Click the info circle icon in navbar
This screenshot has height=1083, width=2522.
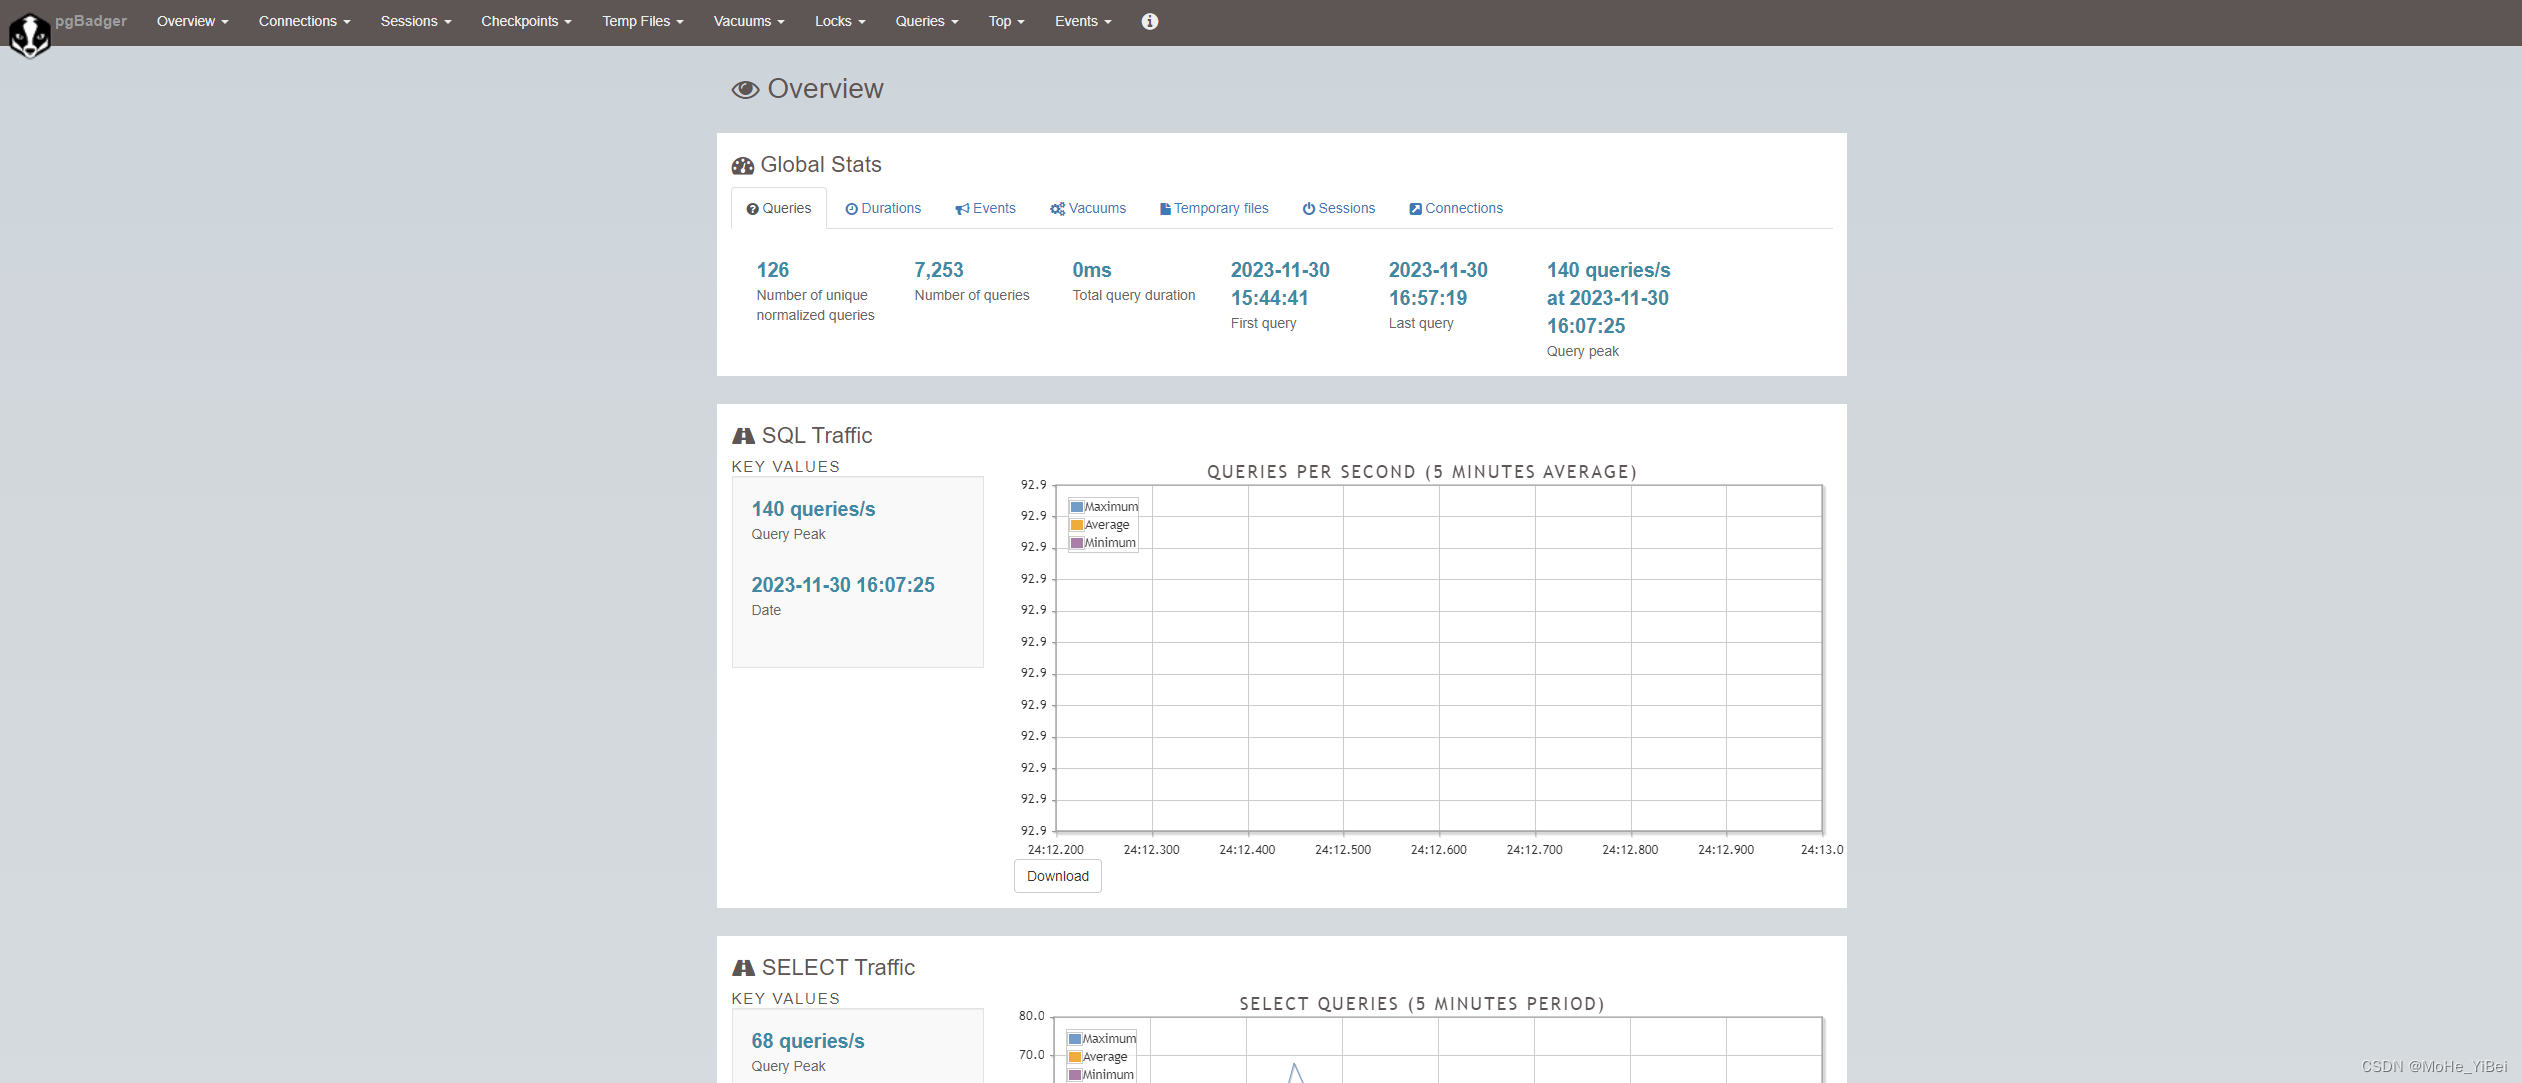[1149, 21]
